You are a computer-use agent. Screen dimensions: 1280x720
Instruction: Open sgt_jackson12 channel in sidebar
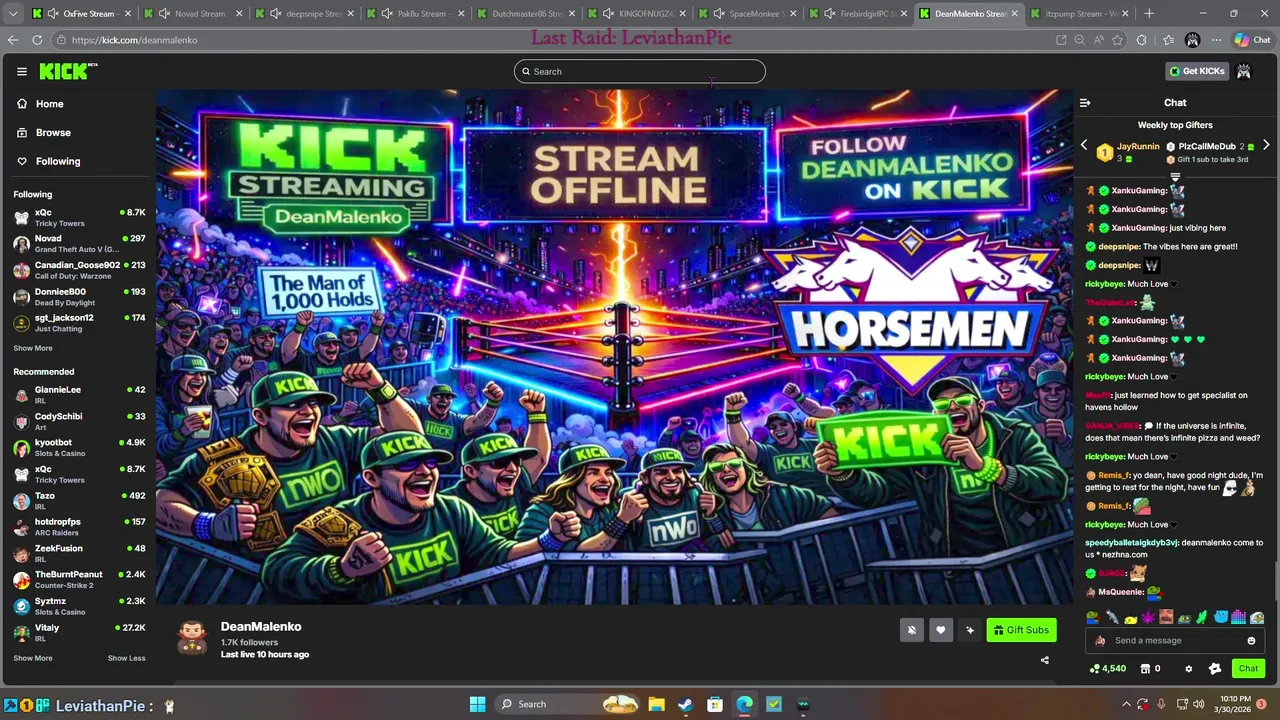pyautogui.click(x=80, y=323)
